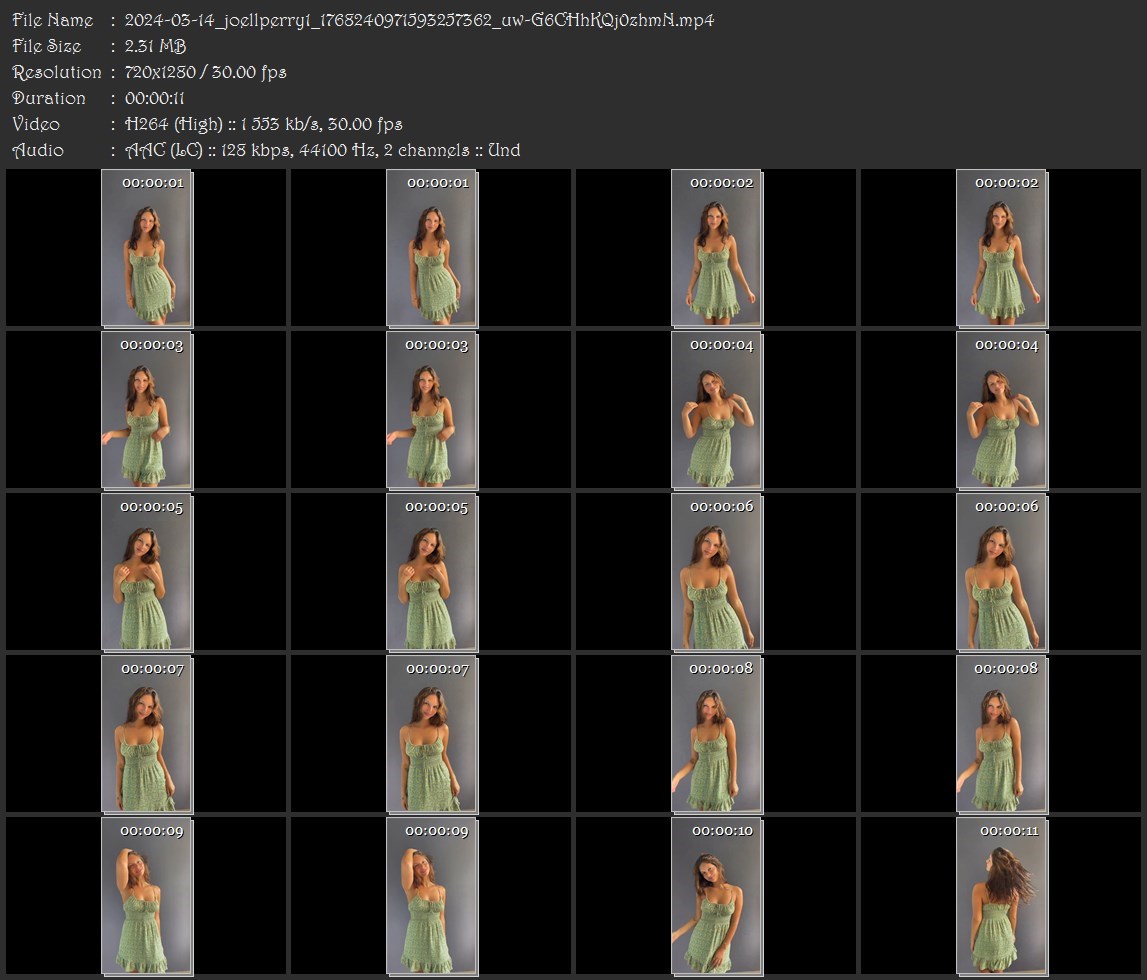Click the audio codec line AAC (LC)
This screenshot has height=980, width=1147.
(x=323, y=151)
